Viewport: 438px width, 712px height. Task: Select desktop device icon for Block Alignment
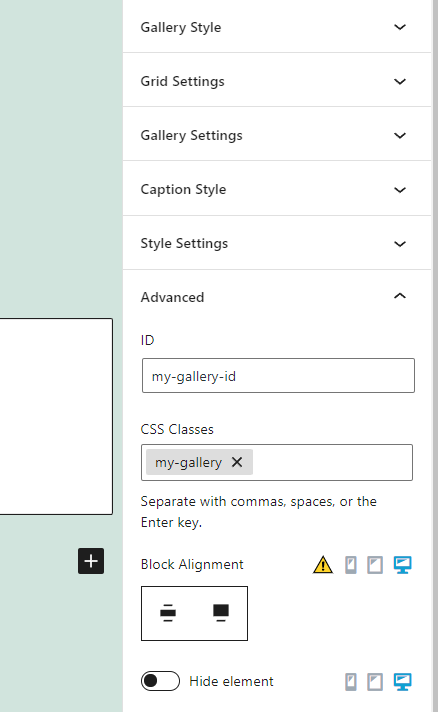[x=402, y=565]
